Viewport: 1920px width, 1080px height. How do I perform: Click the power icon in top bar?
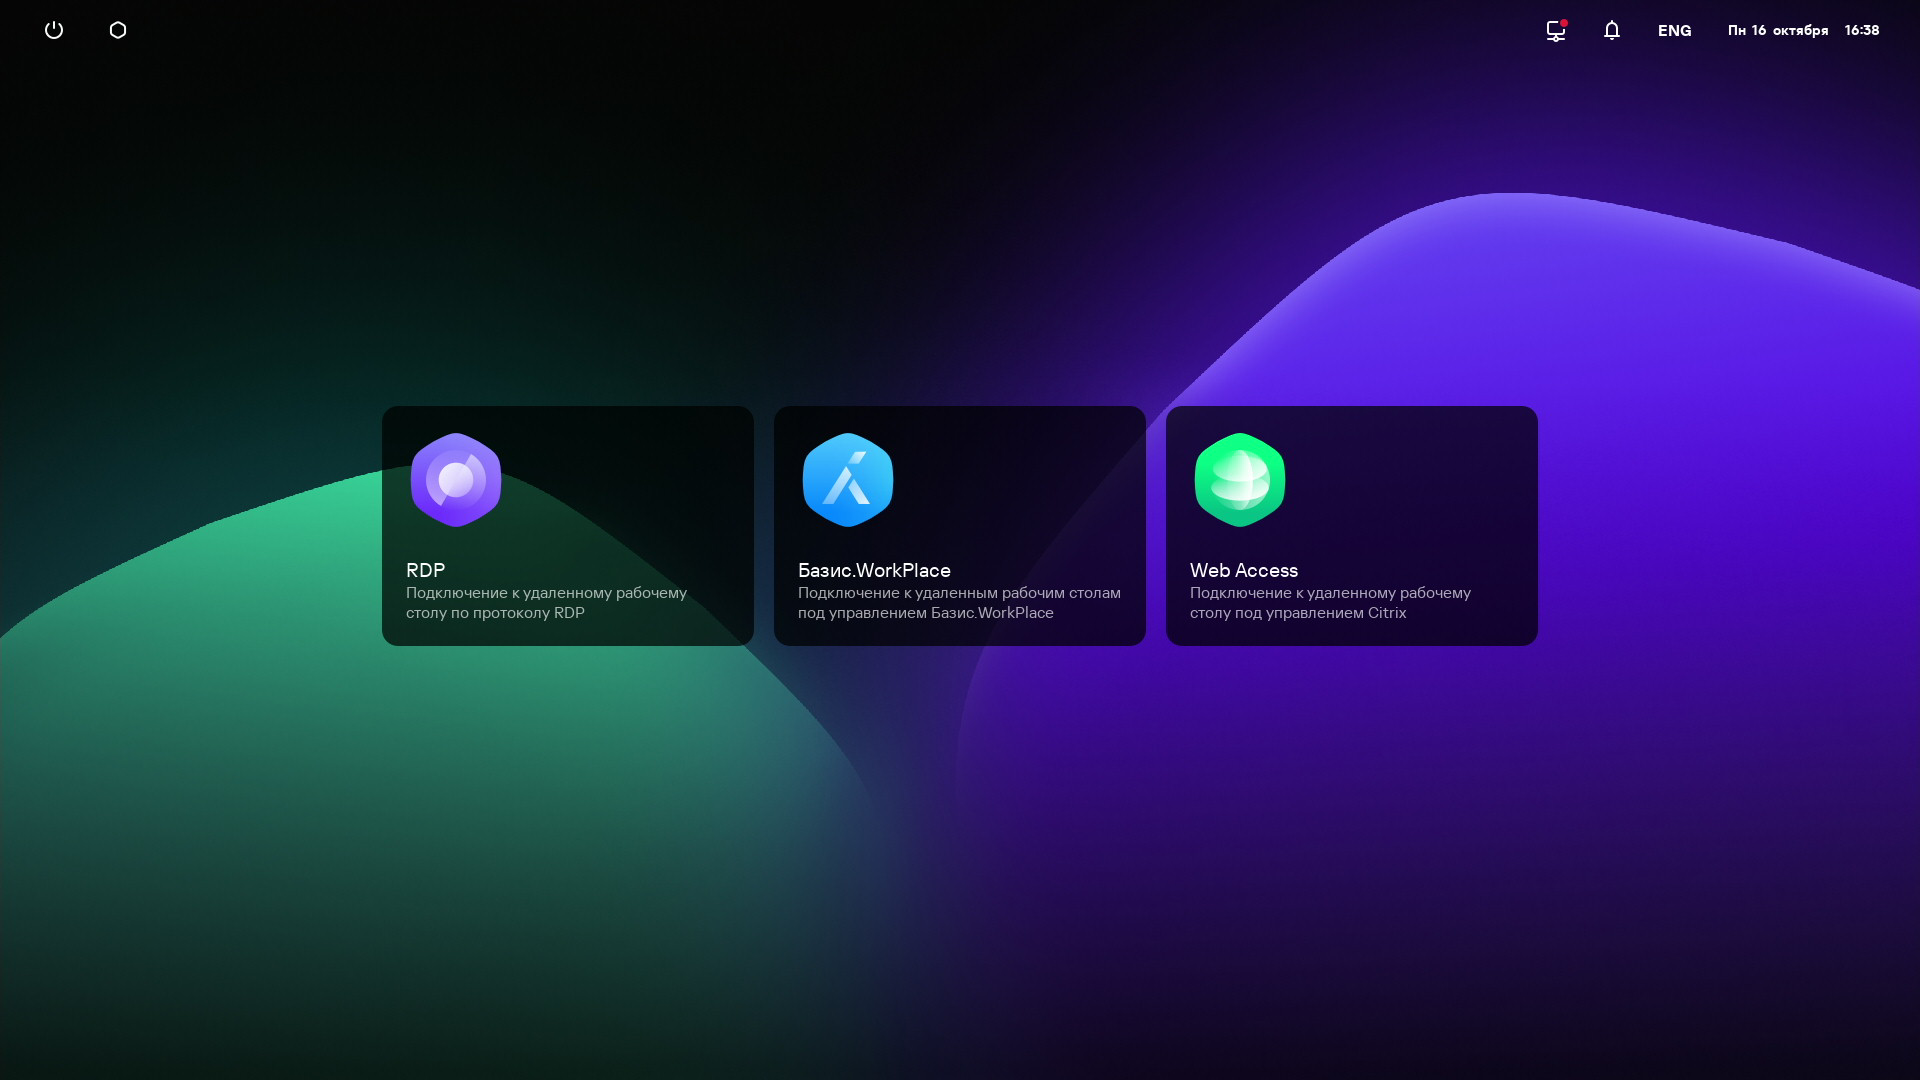click(x=54, y=30)
